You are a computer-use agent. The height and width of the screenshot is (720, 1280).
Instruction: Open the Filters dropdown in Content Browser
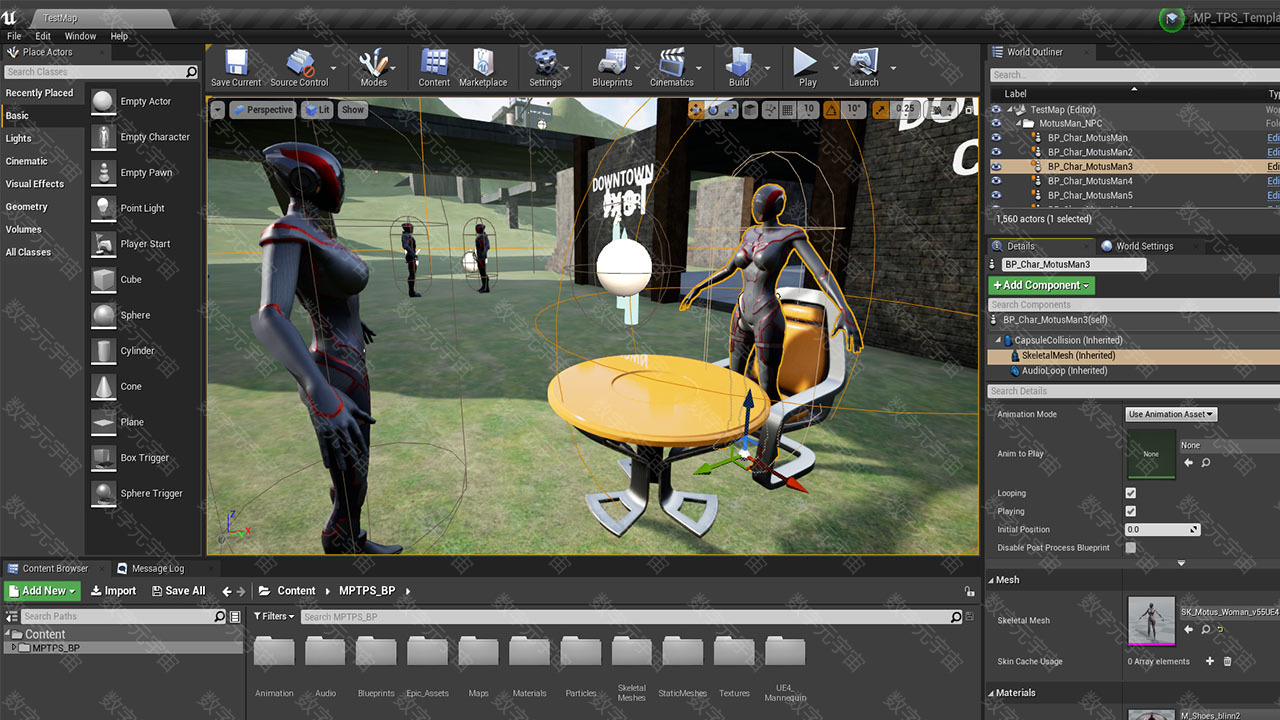(x=274, y=616)
